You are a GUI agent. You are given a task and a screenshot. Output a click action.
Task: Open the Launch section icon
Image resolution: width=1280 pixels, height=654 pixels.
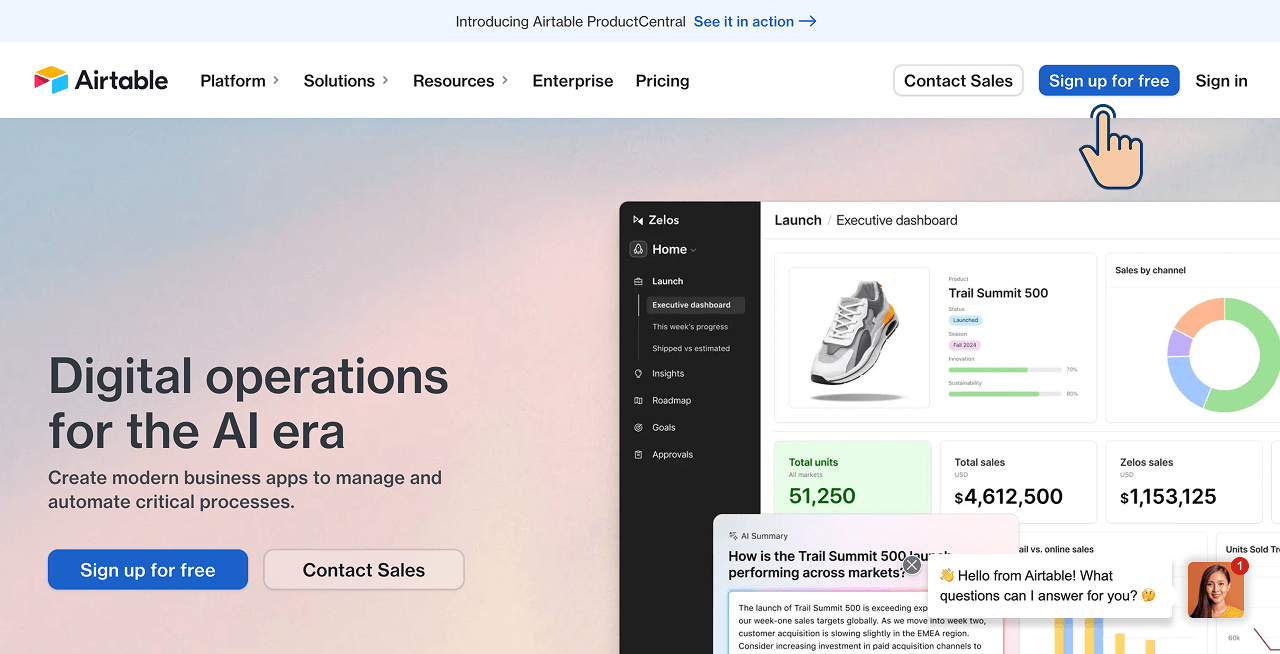tap(638, 281)
